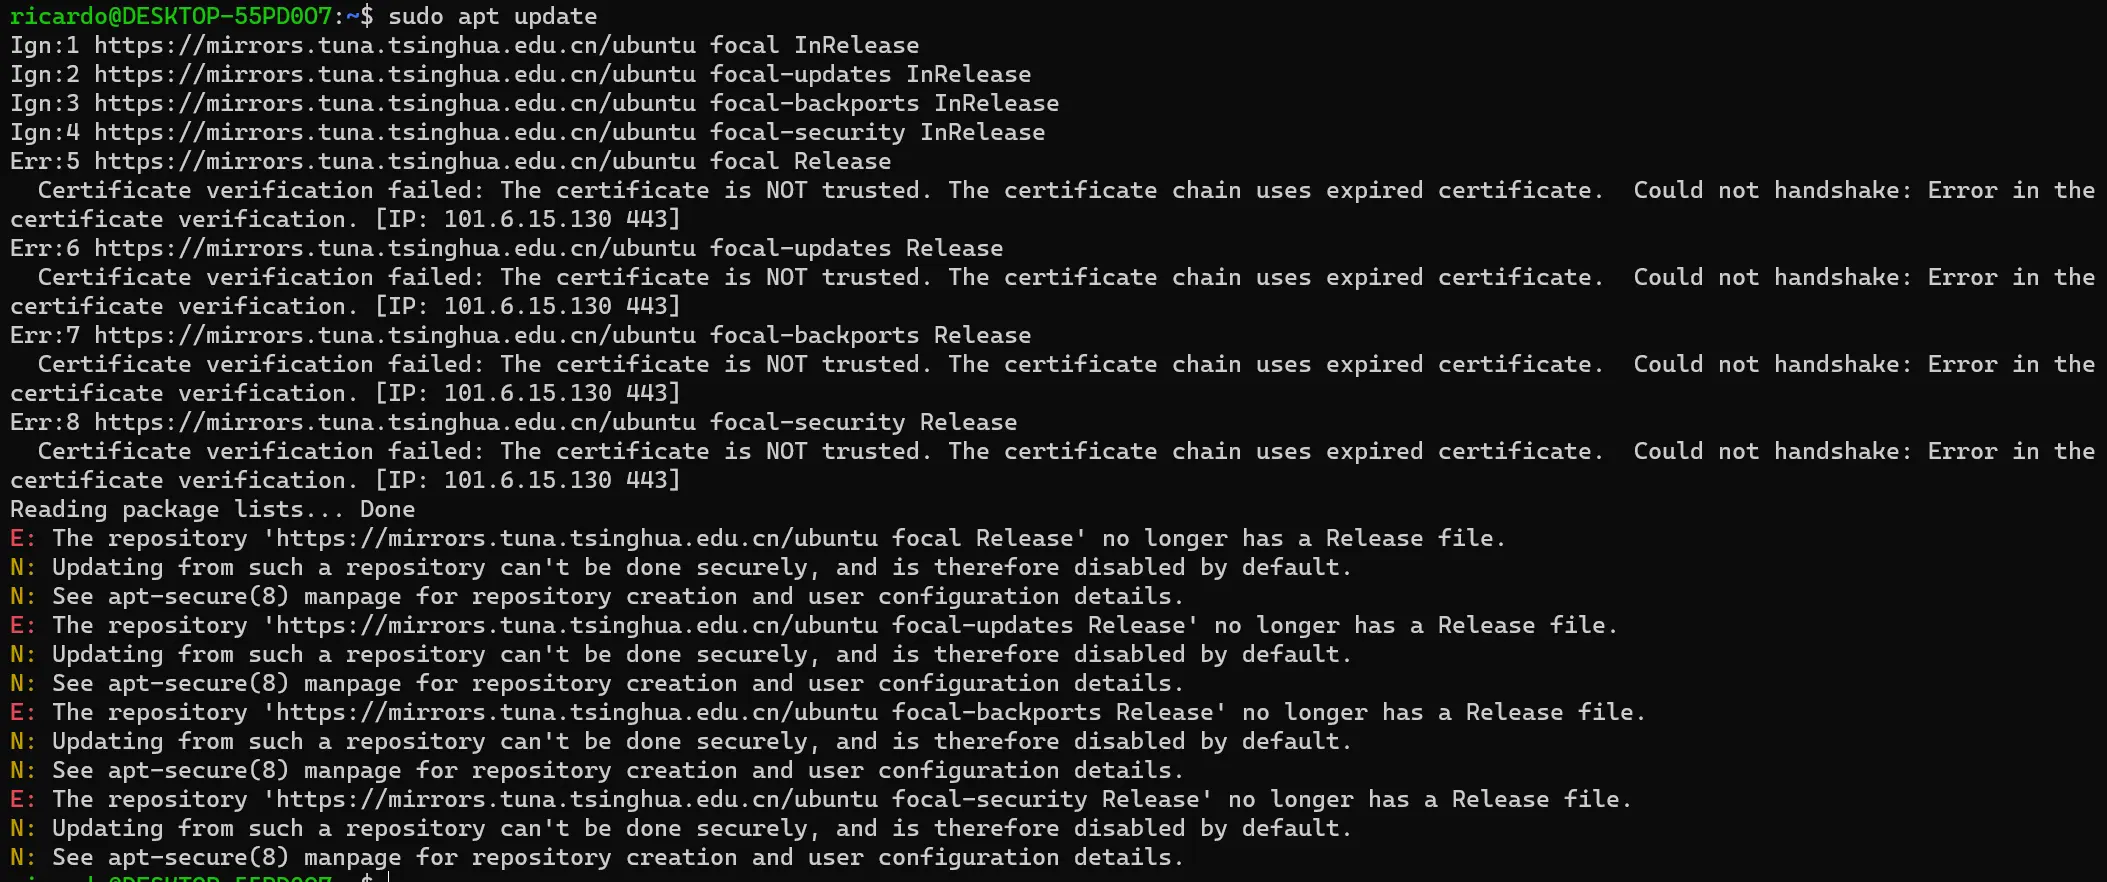Screen dimensions: 2107x882
Task: Open the mirror URL on the Ign:3 line
Action: pyautogui.click(x=394, y=103)
